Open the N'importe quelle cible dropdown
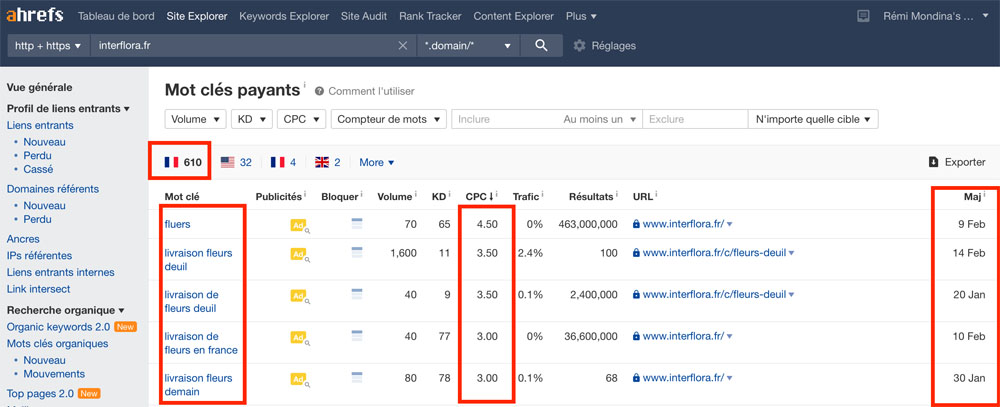Viewport: 1000px width, 407px height. [x=813, y=119]
